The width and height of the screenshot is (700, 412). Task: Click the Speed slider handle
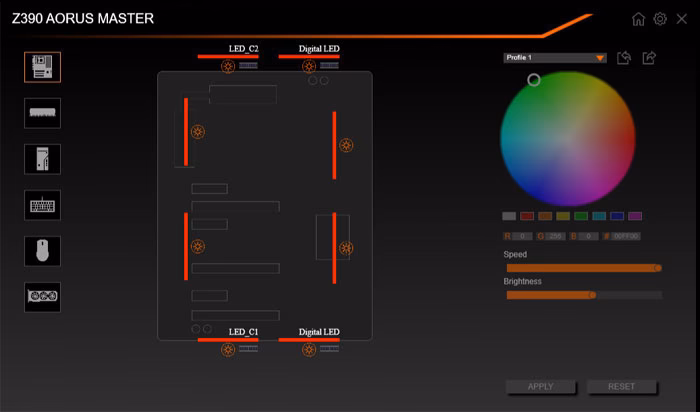[x=658, y=268]
